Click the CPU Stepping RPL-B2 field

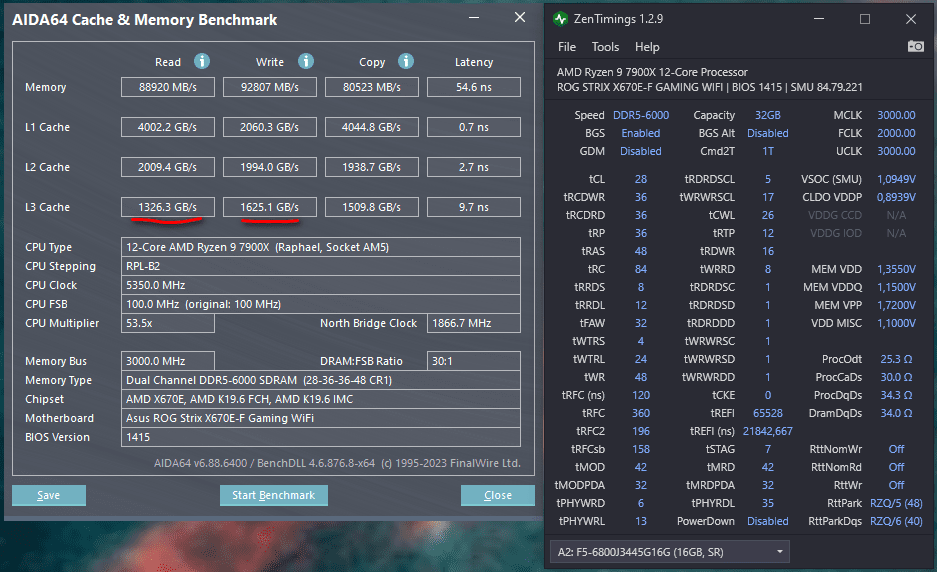tap(321, 266)
